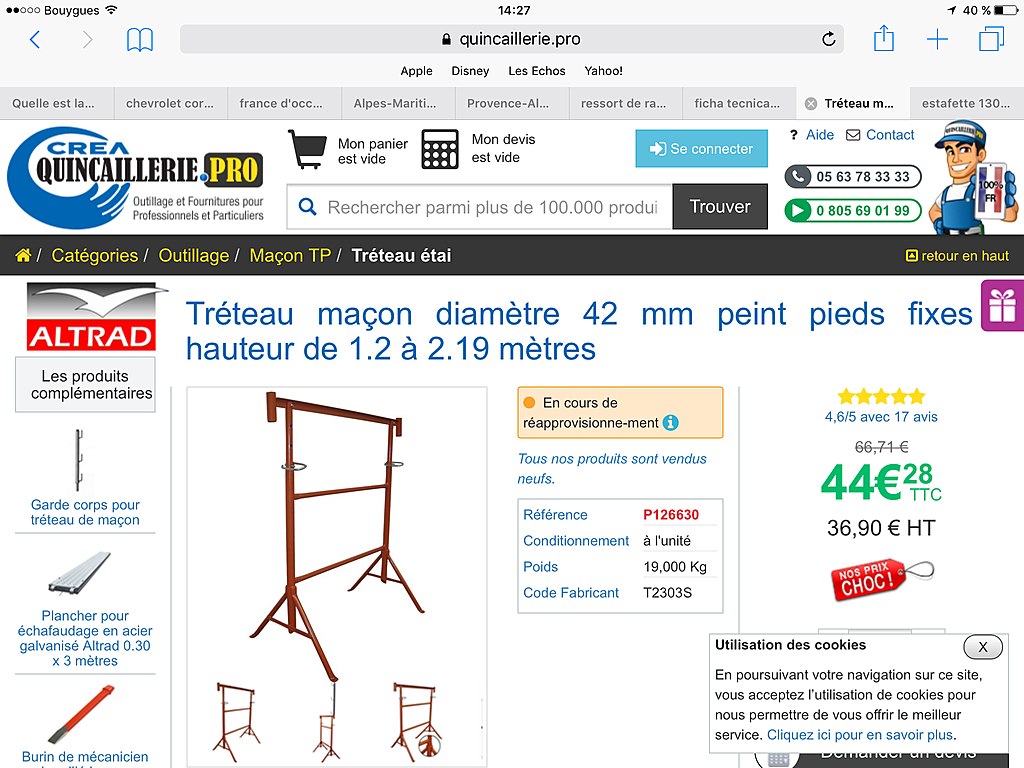Switch to the chevrolet cor... tab
Screen dimensions: 1024x768
(x=170, y=103)
